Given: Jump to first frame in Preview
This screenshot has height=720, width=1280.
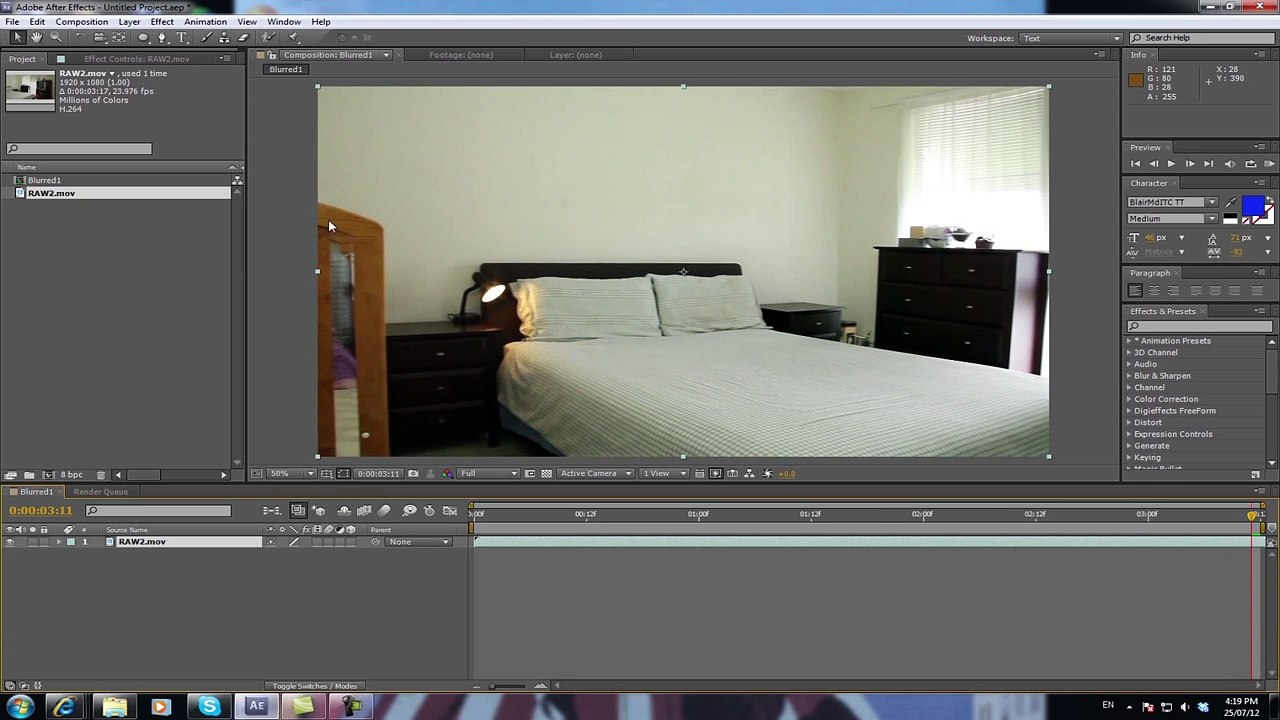Looking at the screenshot, I should pos(1135,164).
